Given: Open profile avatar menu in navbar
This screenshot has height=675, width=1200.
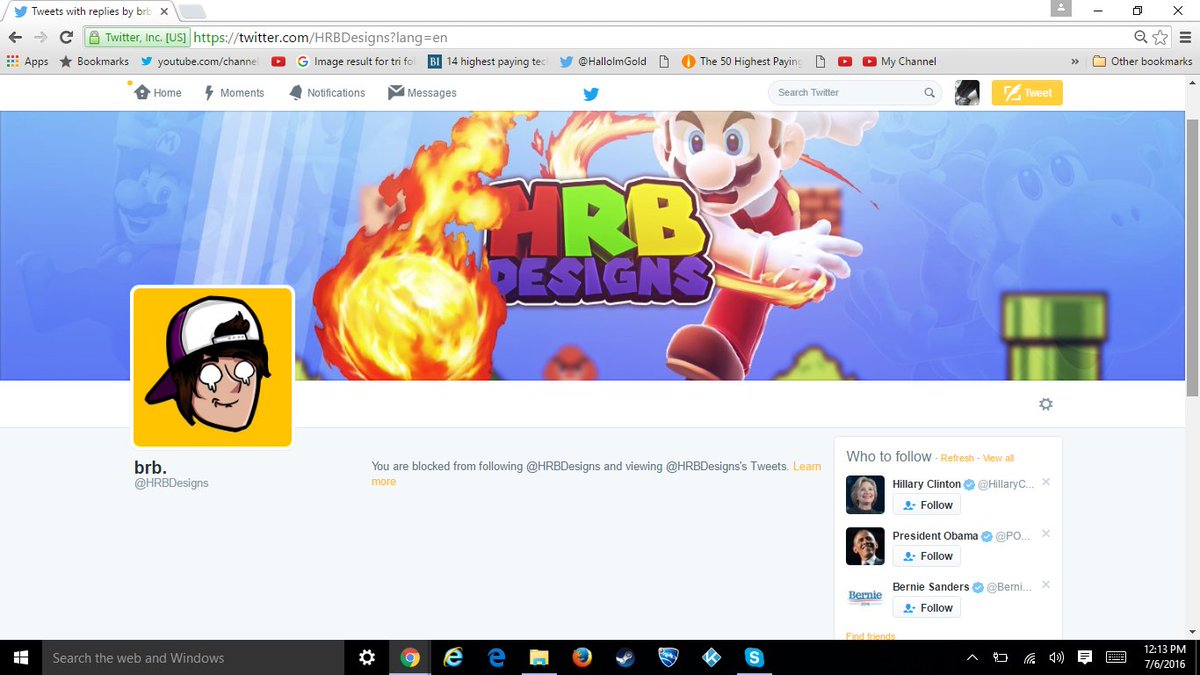Looking at the screenshot, I should point(967,92).
